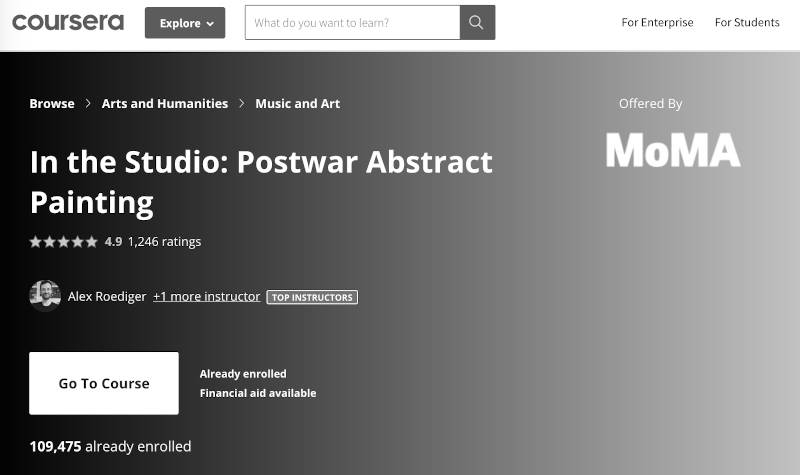Click the course title 'In the Studio: Postwar Abstract Painting'
The image size is (800, 475).
coord(261,182)
